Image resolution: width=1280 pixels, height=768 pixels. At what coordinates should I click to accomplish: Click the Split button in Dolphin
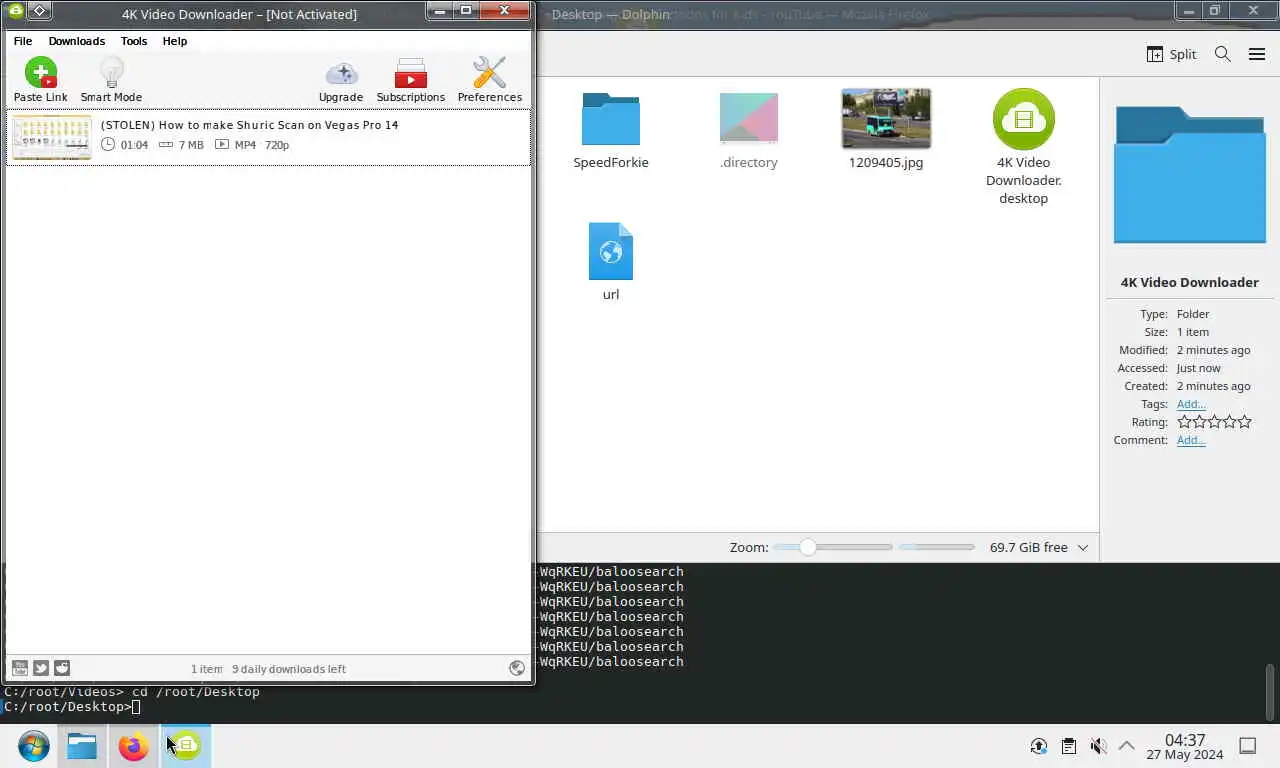(x=1171, y=54)
